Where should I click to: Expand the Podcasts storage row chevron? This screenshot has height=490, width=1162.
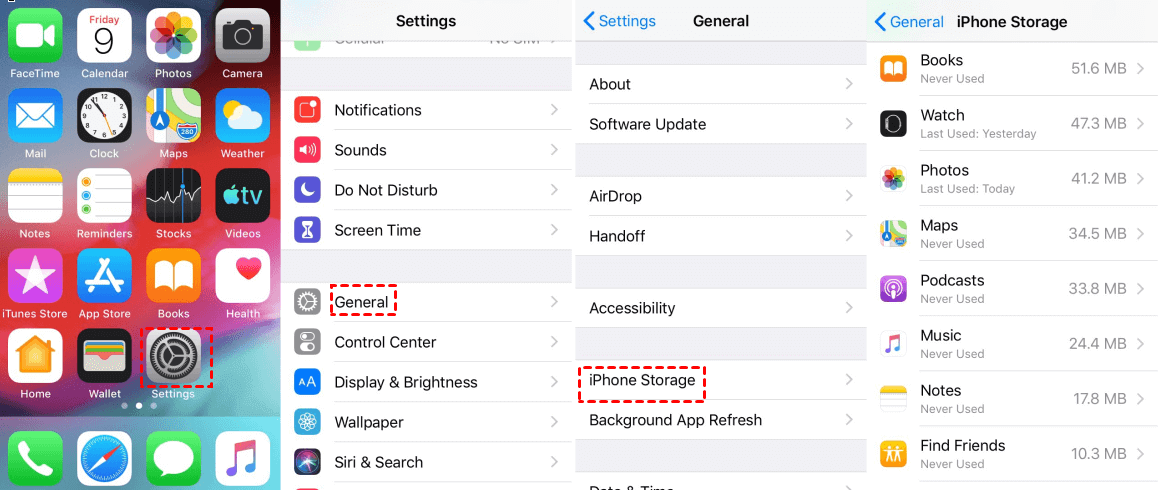1140,289
